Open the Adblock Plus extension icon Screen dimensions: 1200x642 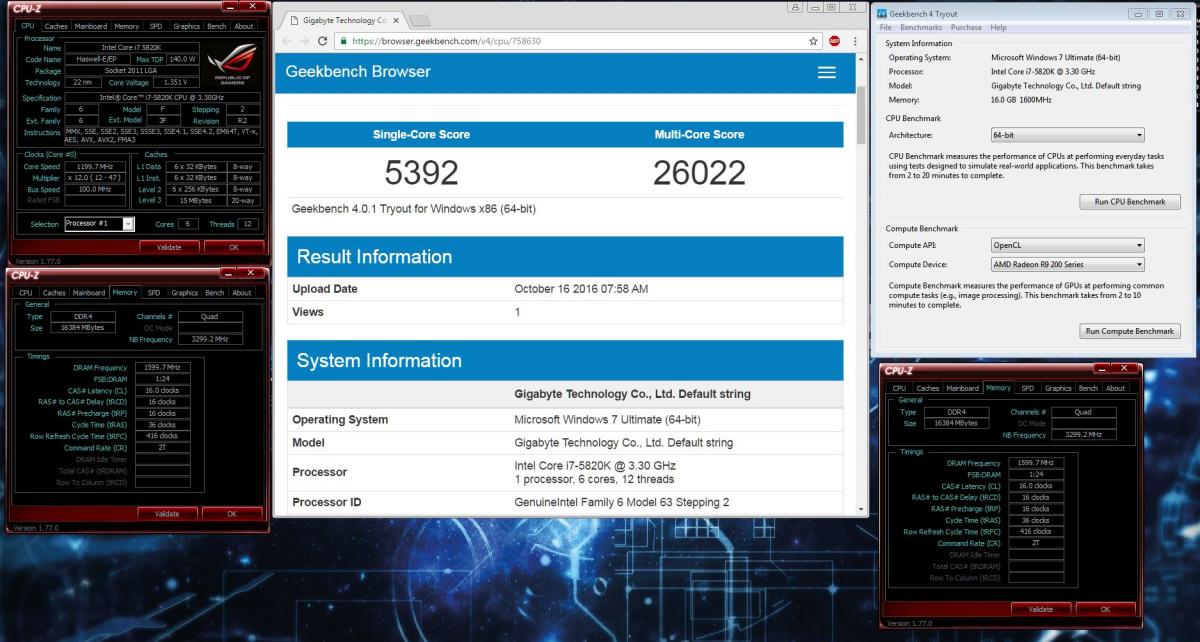coord(834,41)
